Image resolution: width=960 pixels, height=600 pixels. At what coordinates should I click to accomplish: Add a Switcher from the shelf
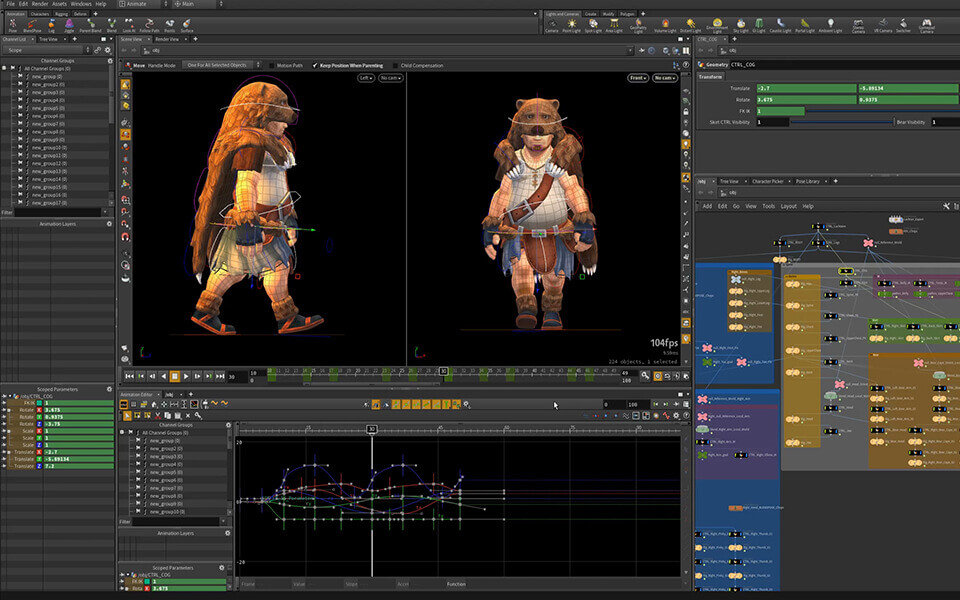(904, 25)
